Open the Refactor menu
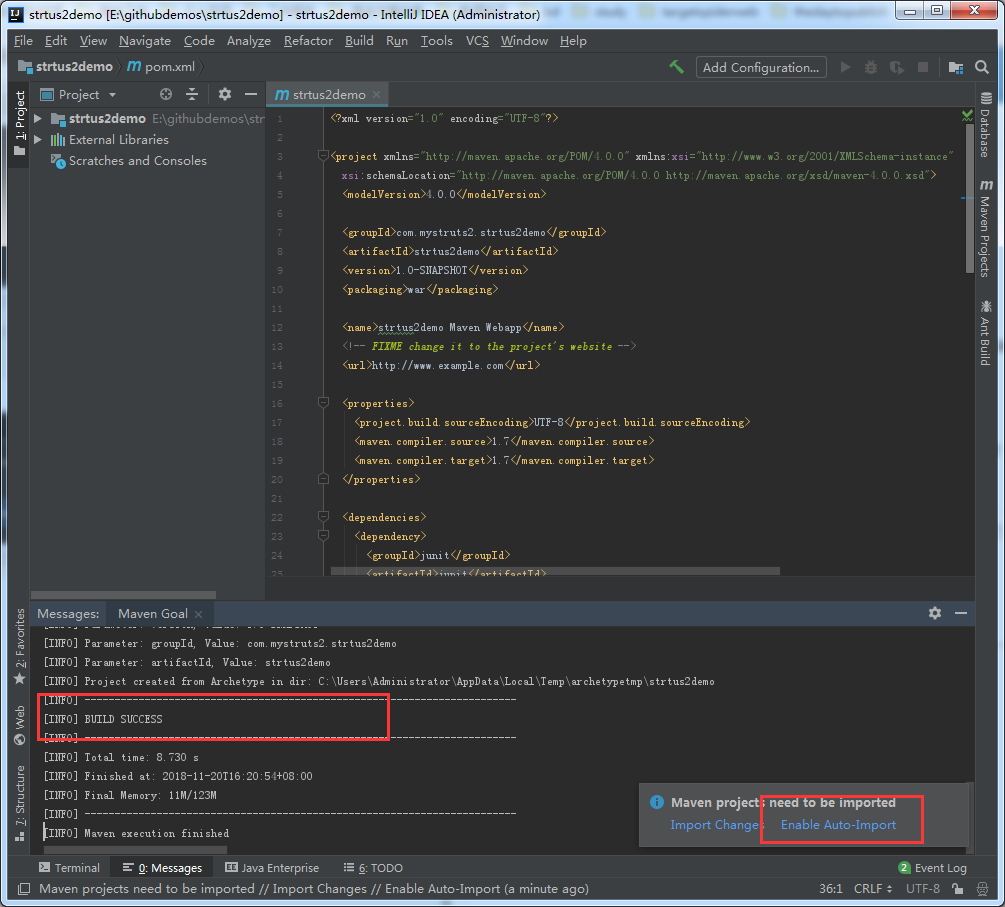 [x=308, y=40]
